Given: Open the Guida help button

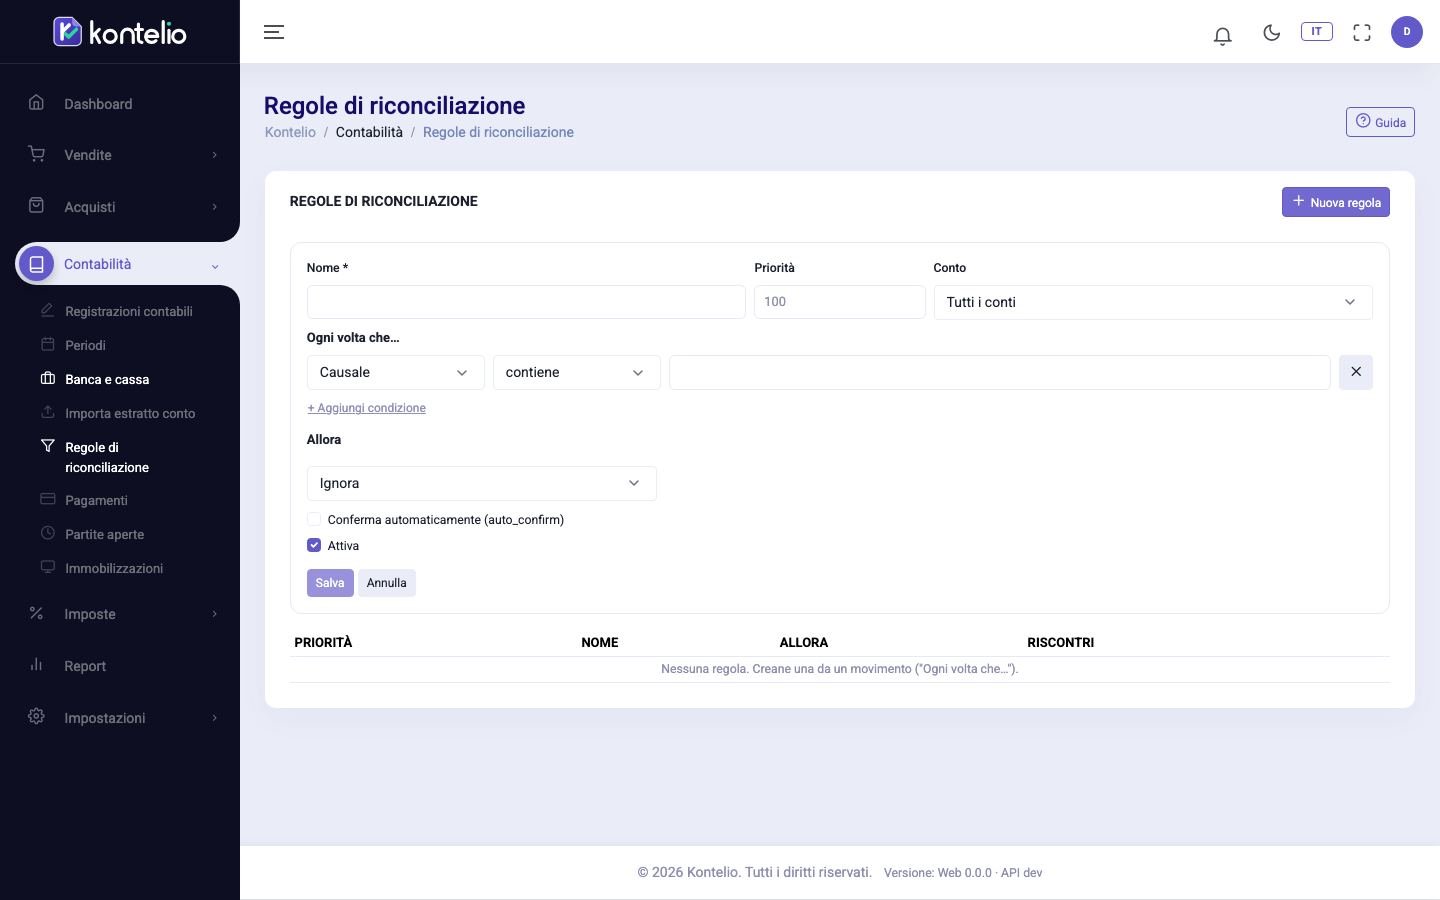Looking at the screenshot, I should click(x=1380, y=122).
